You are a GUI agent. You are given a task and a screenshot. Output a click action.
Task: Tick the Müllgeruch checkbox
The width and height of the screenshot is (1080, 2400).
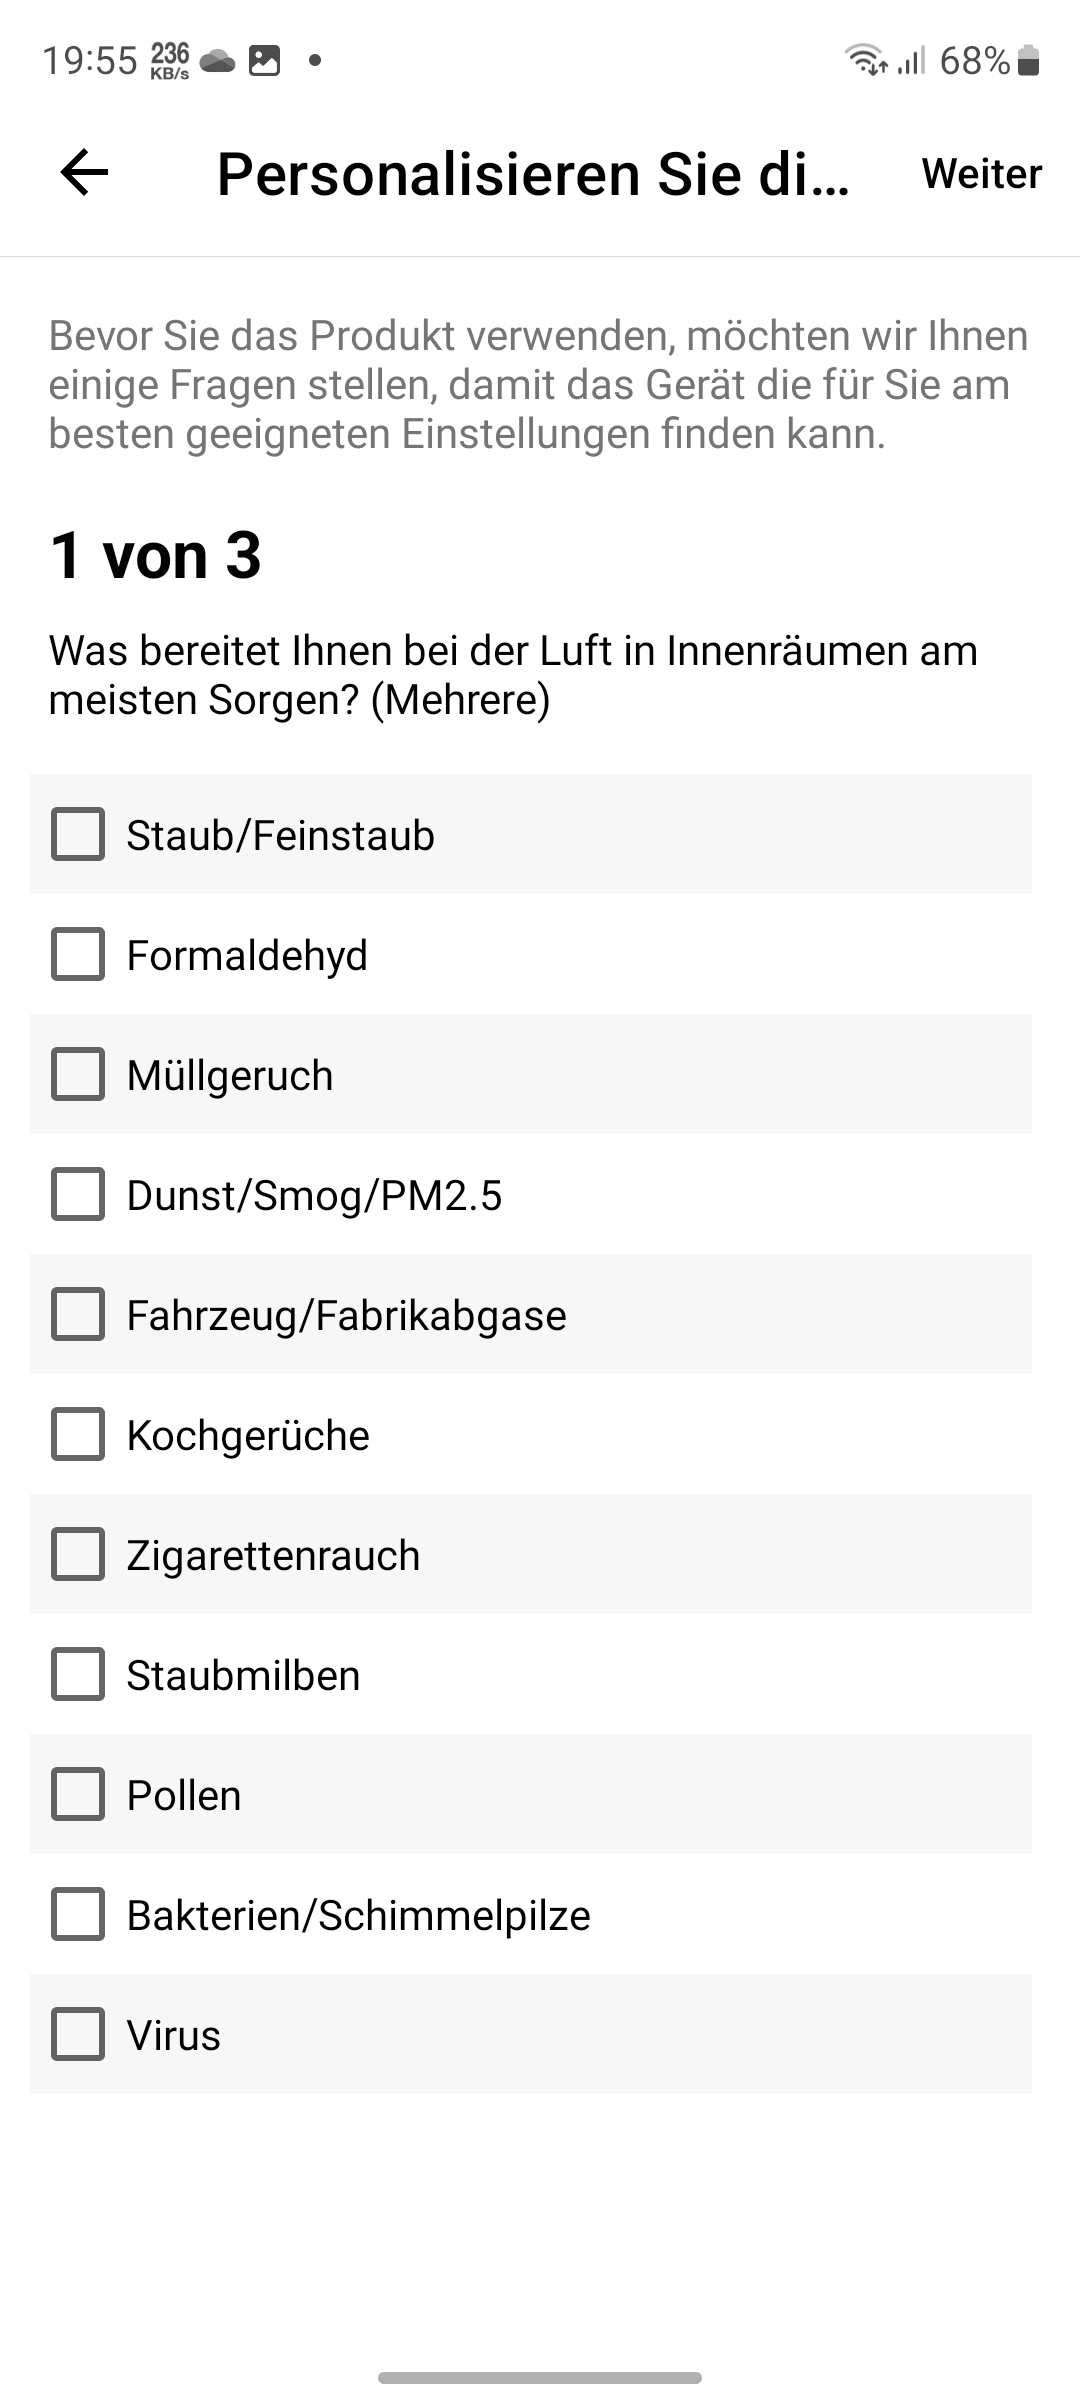[x=78, y=1074]
